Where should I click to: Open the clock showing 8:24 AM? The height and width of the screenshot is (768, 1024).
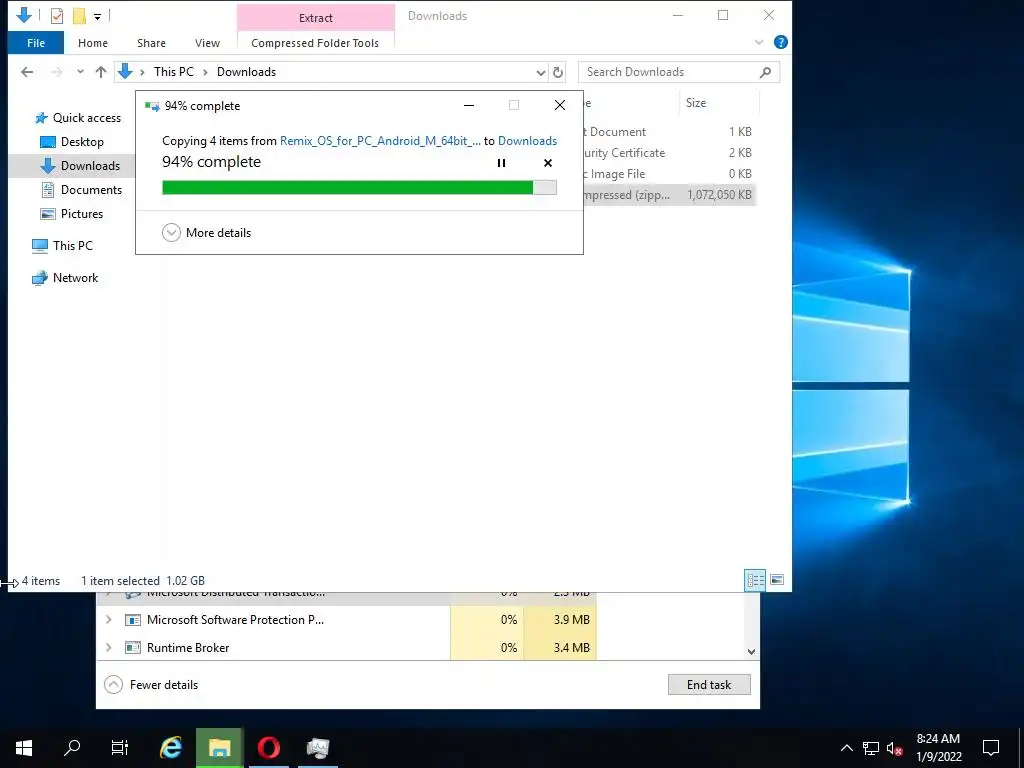[938, 748]
